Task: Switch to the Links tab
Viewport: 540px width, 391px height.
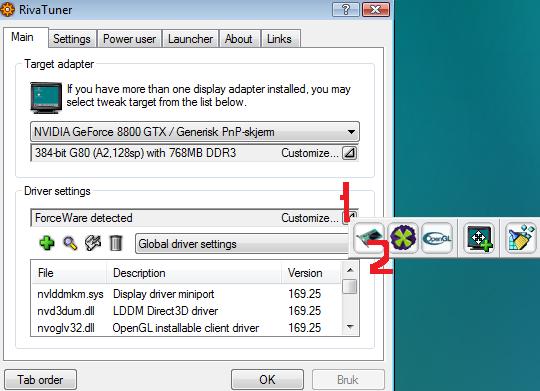Action: (280, 39)
